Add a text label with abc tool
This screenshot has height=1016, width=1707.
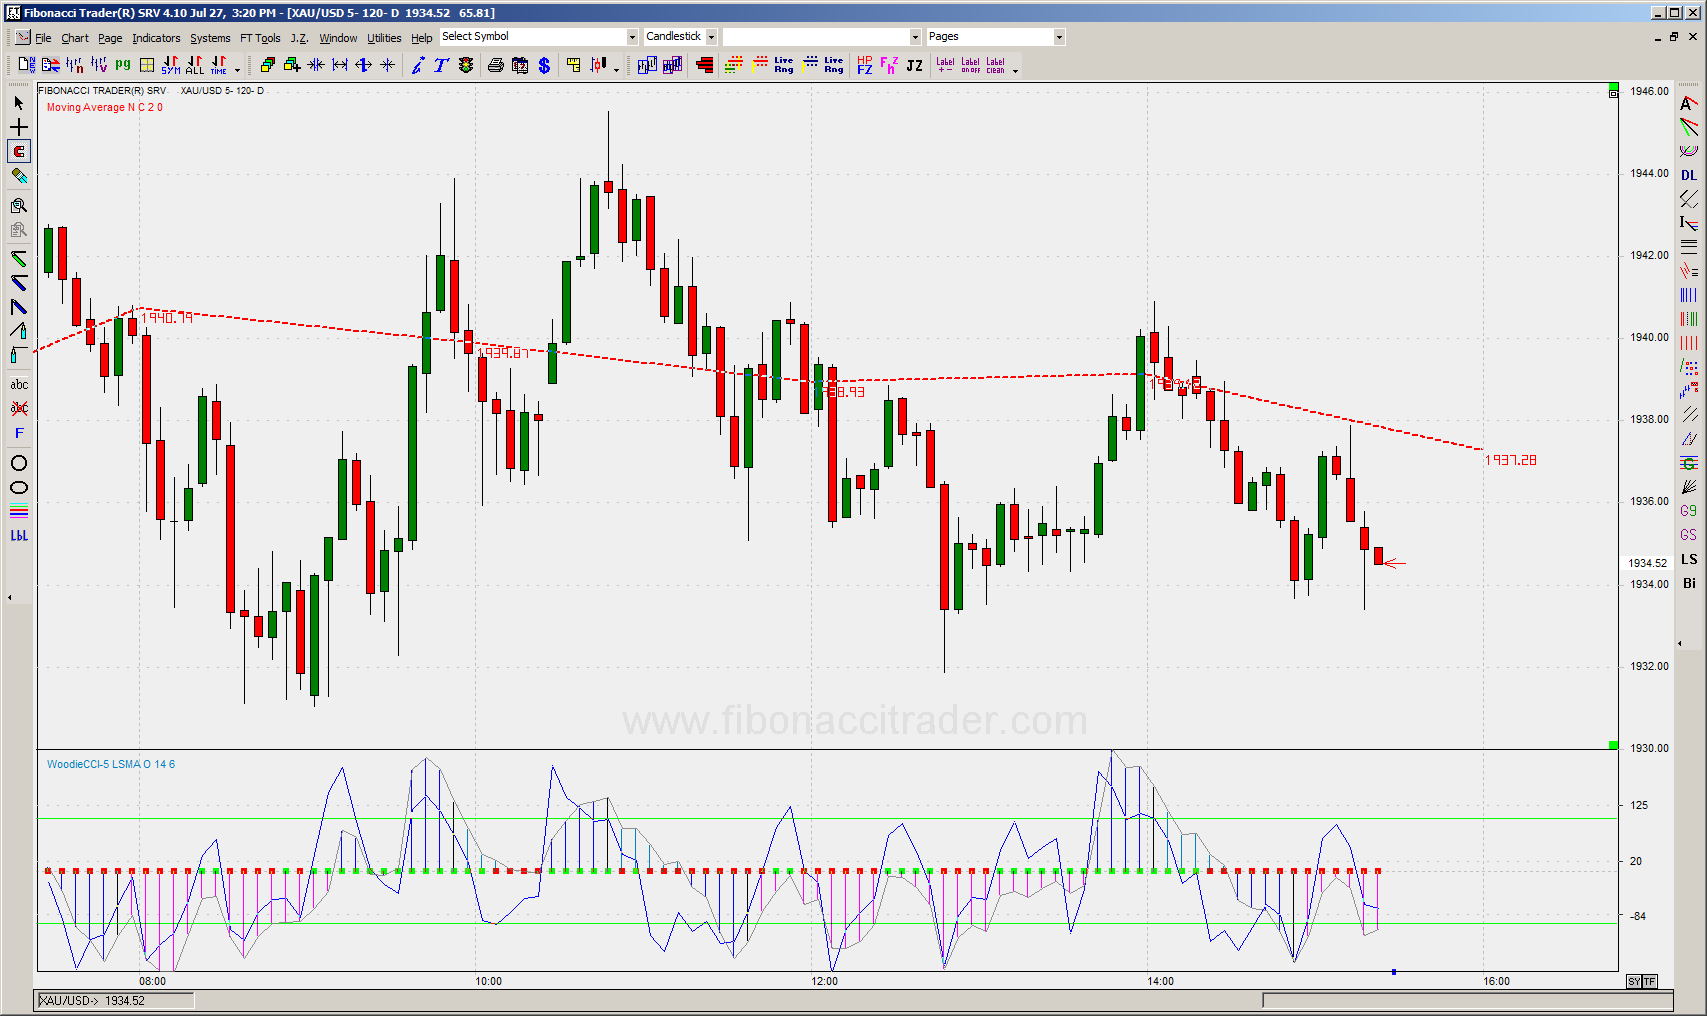click(18, 384)
